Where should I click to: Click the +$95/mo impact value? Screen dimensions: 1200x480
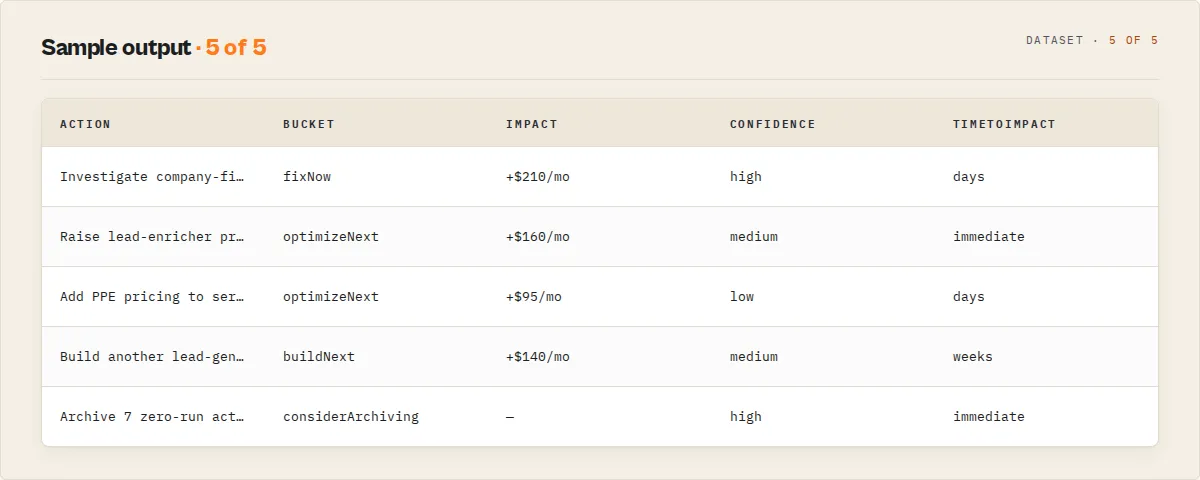[534, 297]
